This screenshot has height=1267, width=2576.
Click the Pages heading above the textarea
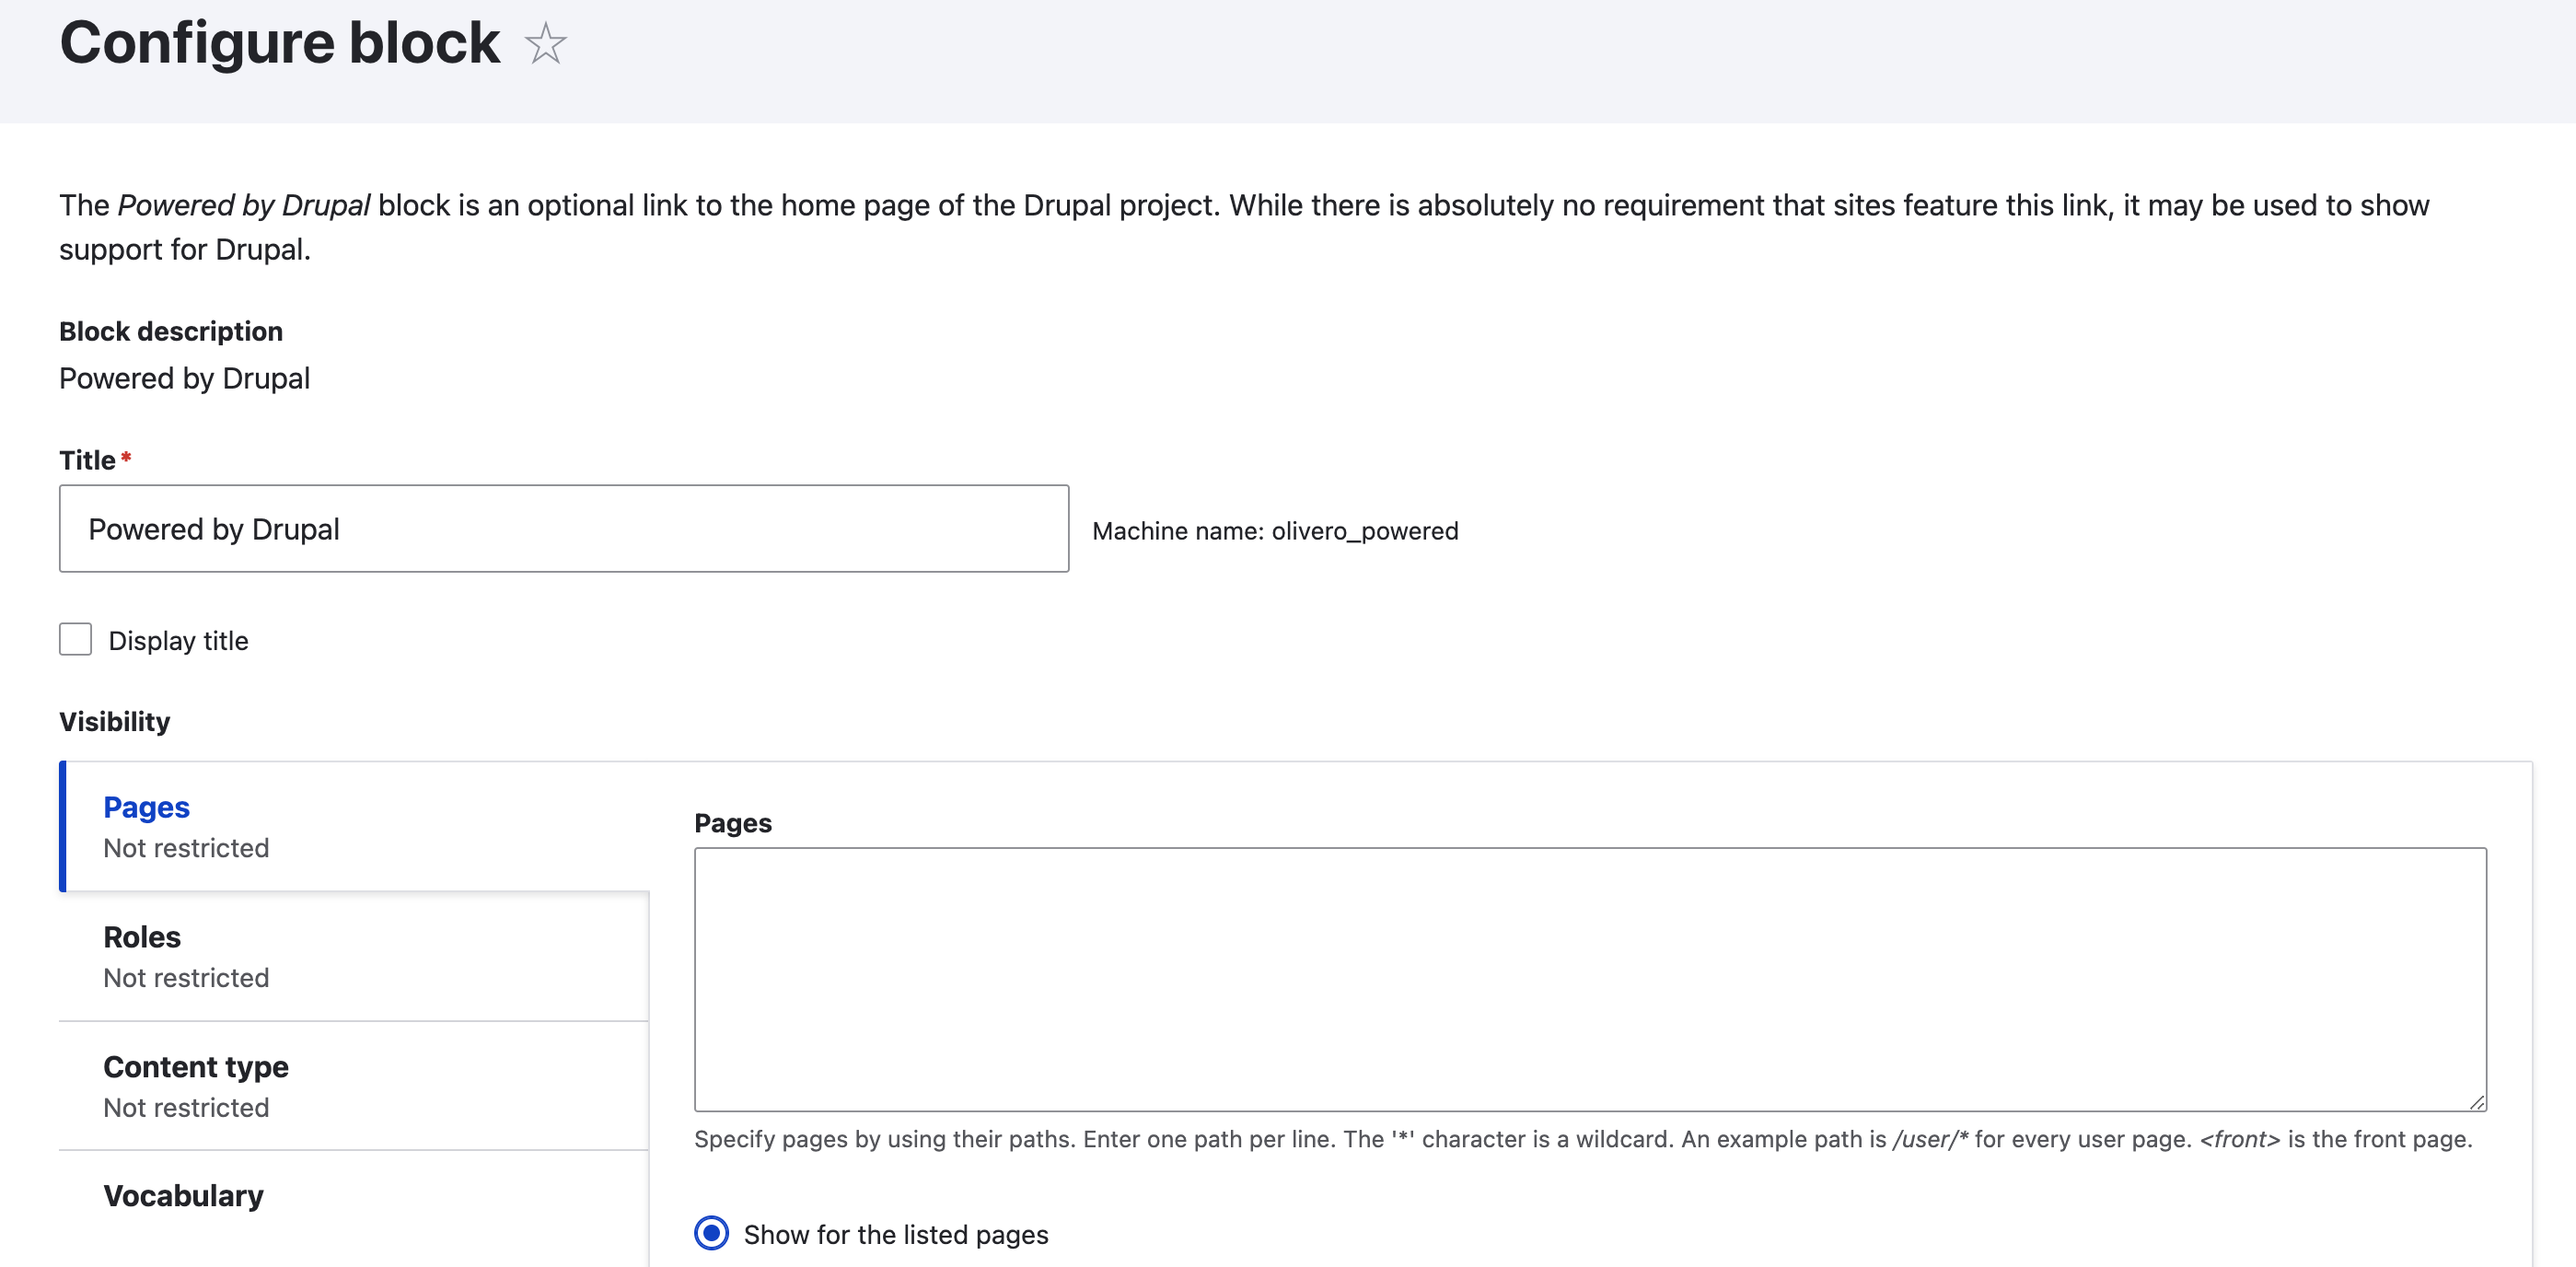tap(733, 822)
